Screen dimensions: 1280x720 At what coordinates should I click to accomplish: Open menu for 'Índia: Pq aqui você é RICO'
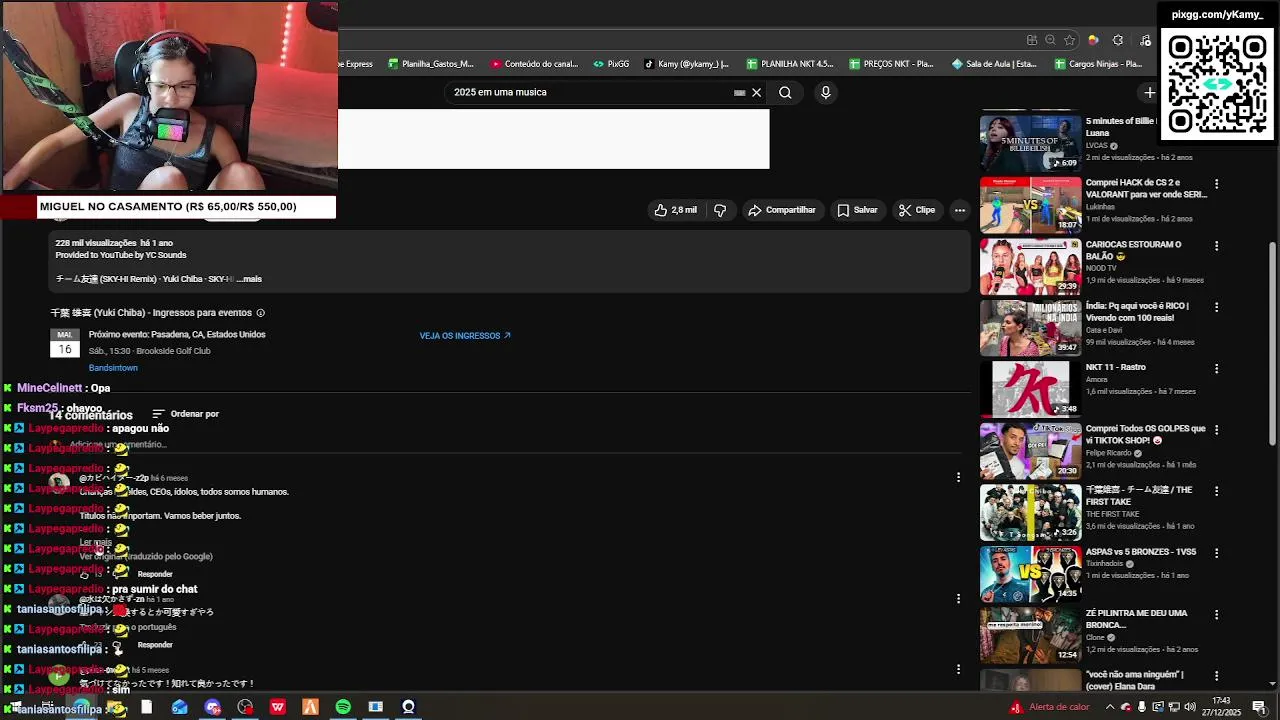coord(1216,307)
